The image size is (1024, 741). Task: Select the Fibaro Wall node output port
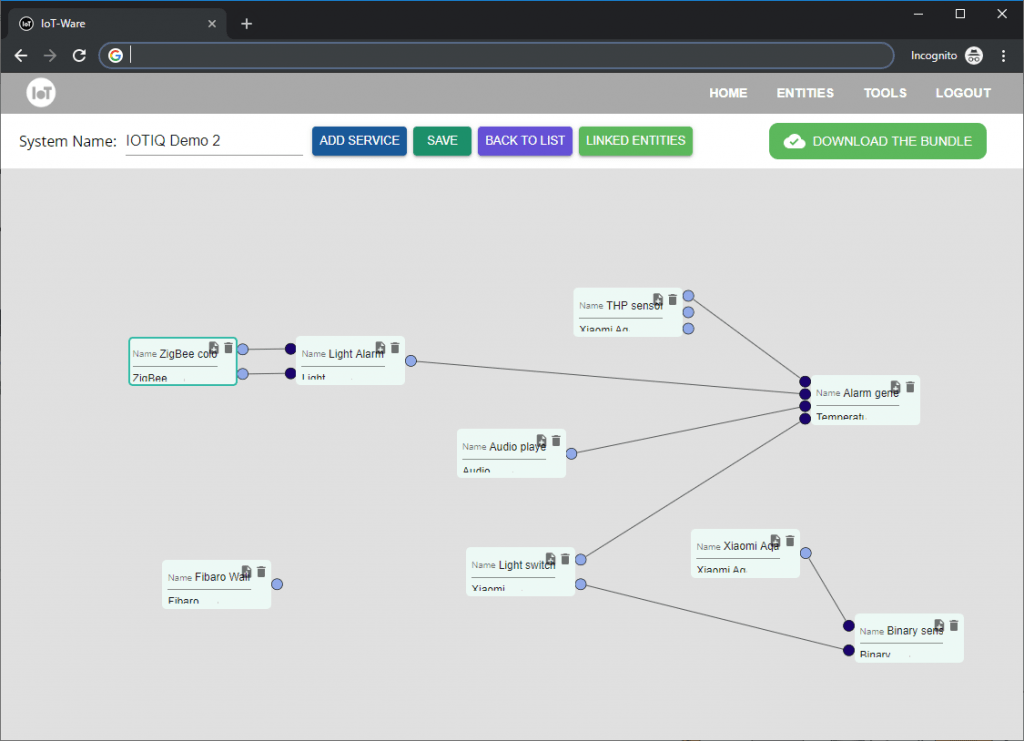pyautogui.click(x=277, y=584)
